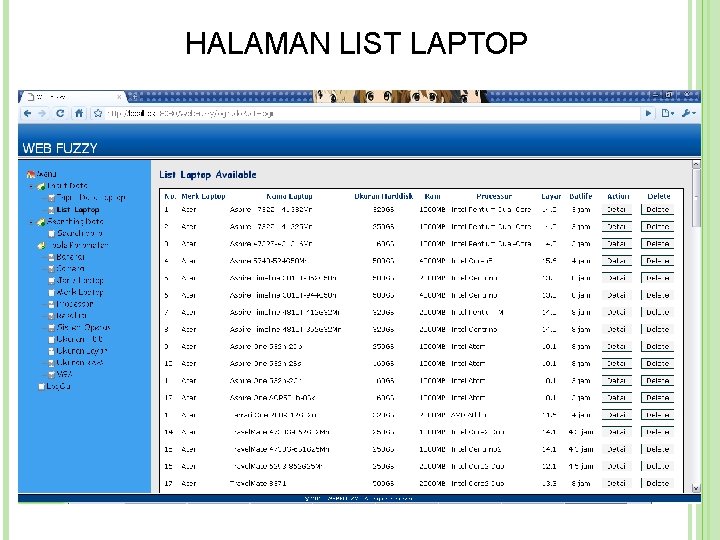The image size is (720, 540).
Task: Click the Merk Laptop column header
Action: (203, 196)
